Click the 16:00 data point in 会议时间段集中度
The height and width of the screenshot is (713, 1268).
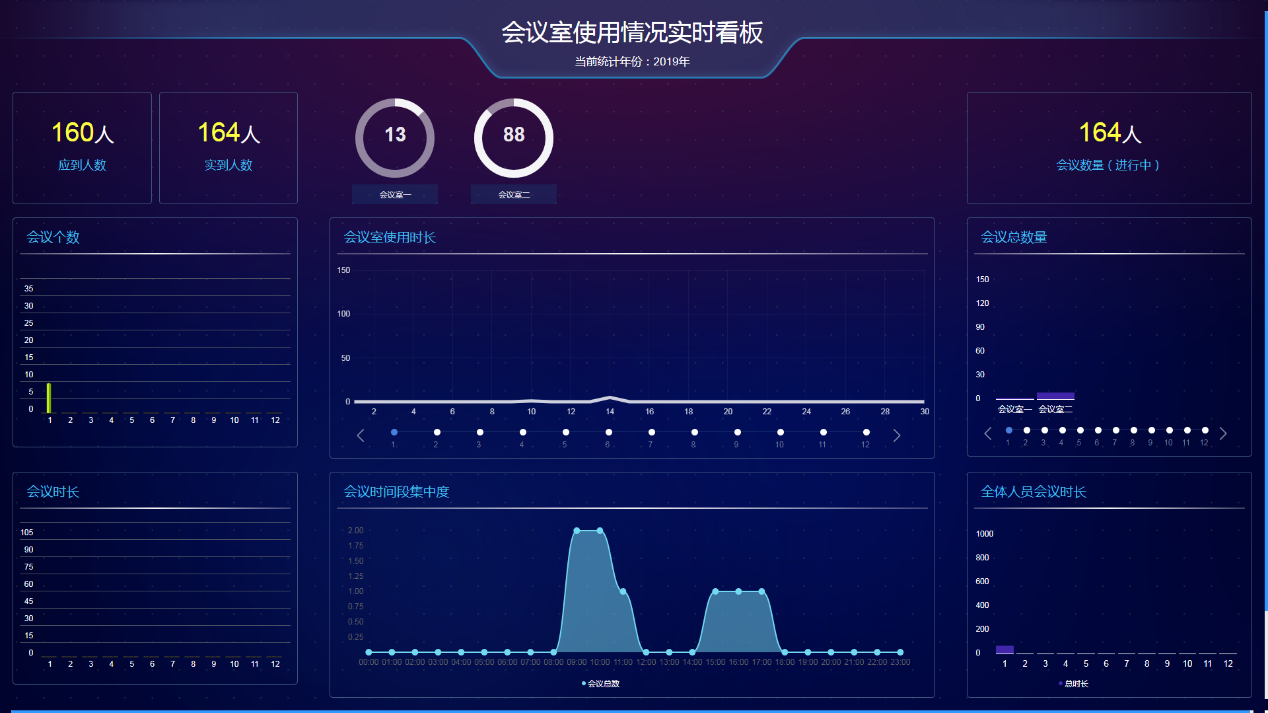738,592
